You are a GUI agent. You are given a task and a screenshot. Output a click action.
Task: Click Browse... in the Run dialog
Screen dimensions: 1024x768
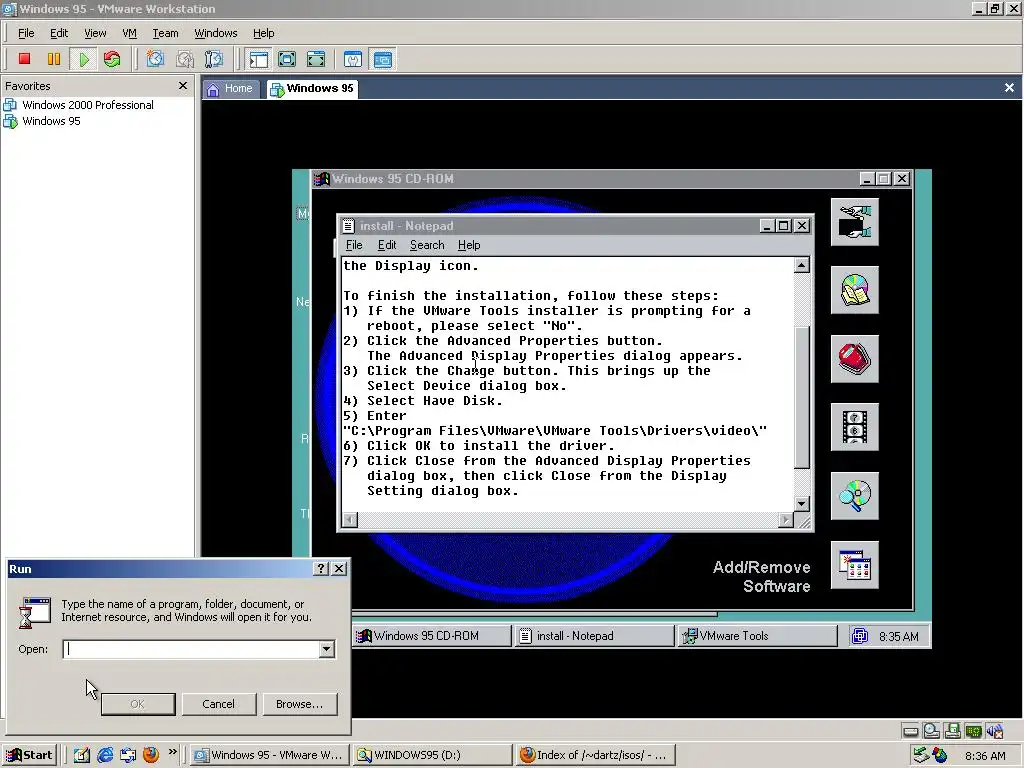coord(300,704)
